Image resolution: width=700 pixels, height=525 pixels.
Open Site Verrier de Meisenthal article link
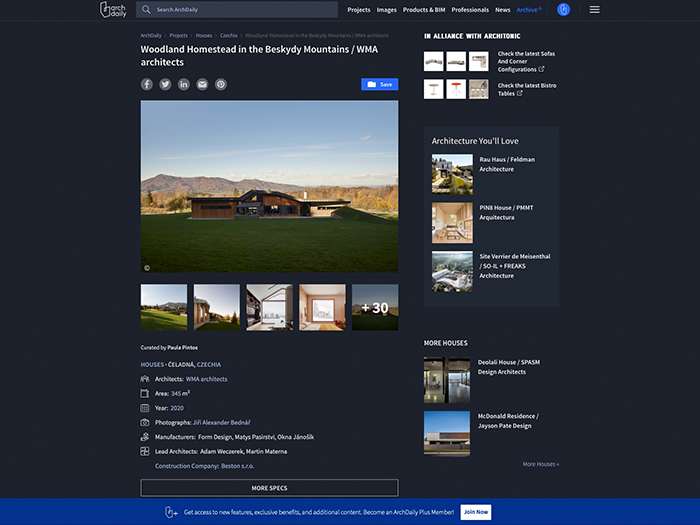point(515,266)
